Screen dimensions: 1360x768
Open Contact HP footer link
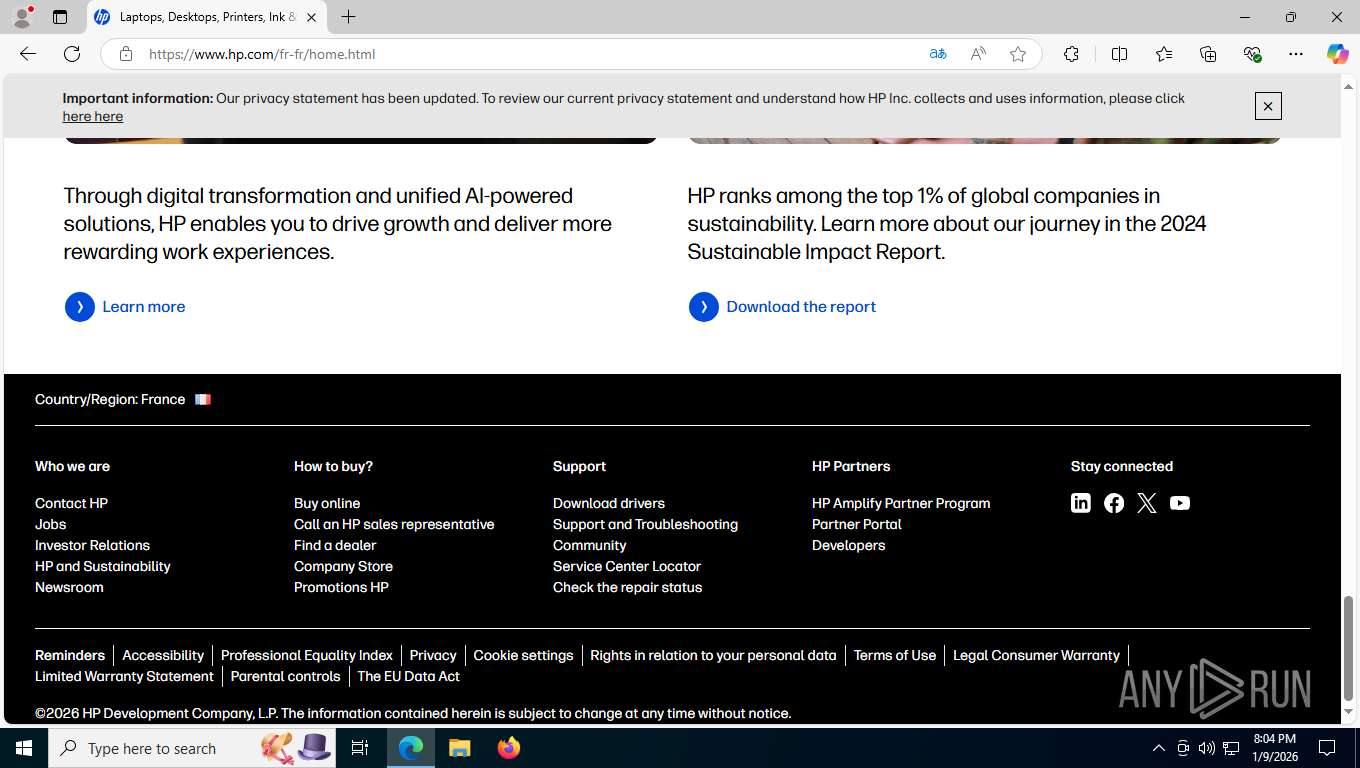tap(71, 503)
